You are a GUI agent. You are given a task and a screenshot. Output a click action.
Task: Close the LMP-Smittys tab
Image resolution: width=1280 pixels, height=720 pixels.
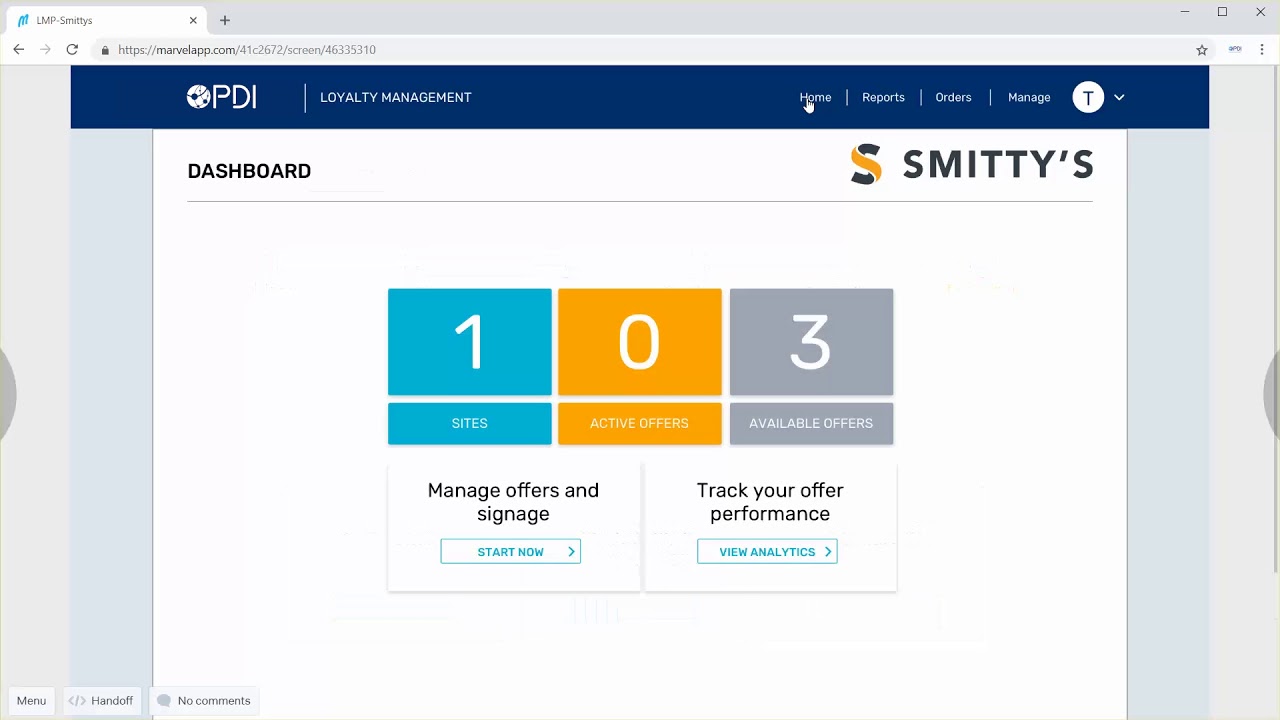click(193, 20)
